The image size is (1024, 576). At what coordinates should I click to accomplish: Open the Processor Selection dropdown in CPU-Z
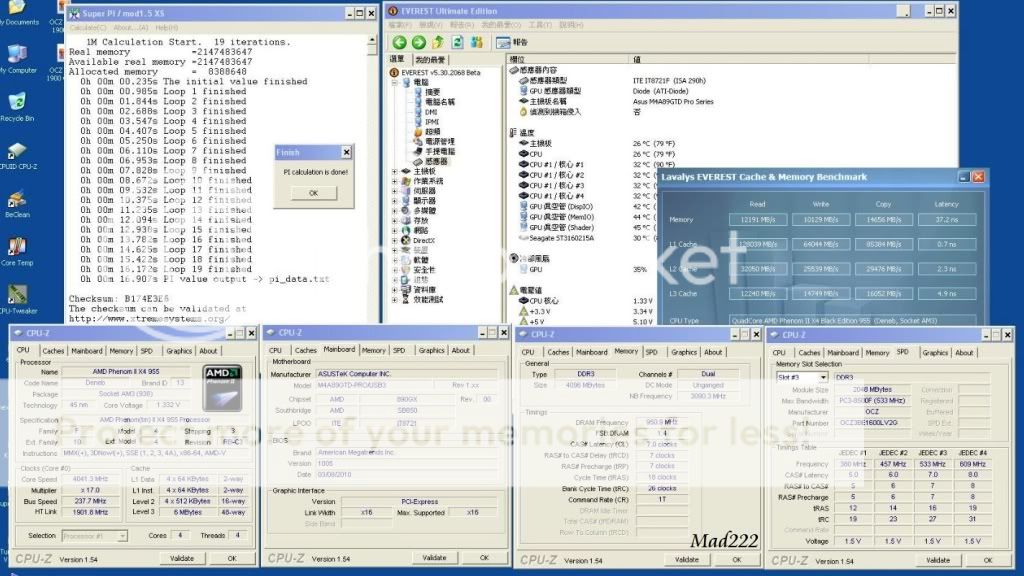tap(122, 536)
